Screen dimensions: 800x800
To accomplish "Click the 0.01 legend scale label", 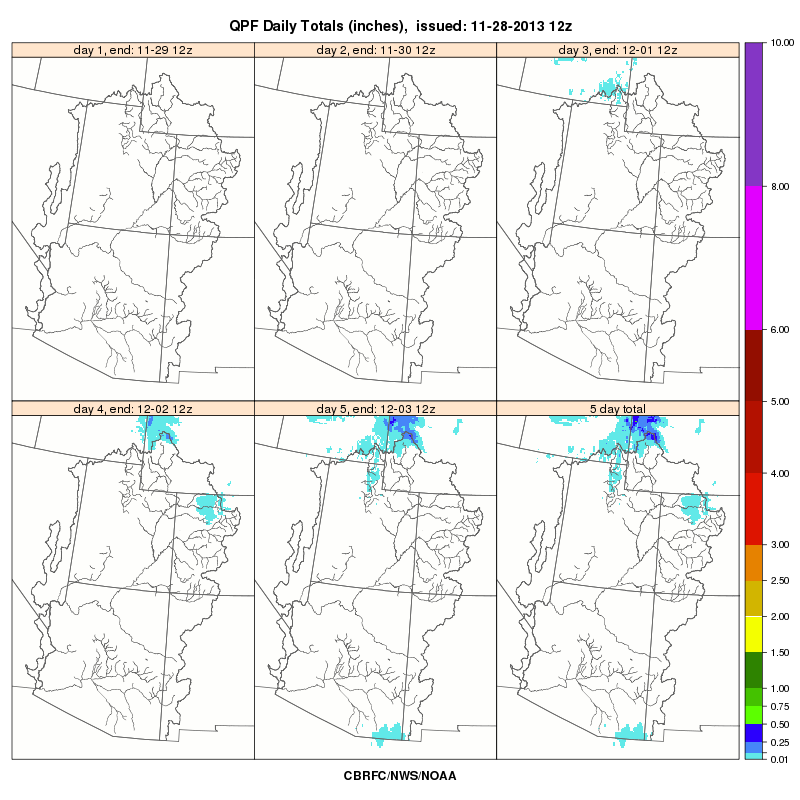I will [x=780, y=759].
